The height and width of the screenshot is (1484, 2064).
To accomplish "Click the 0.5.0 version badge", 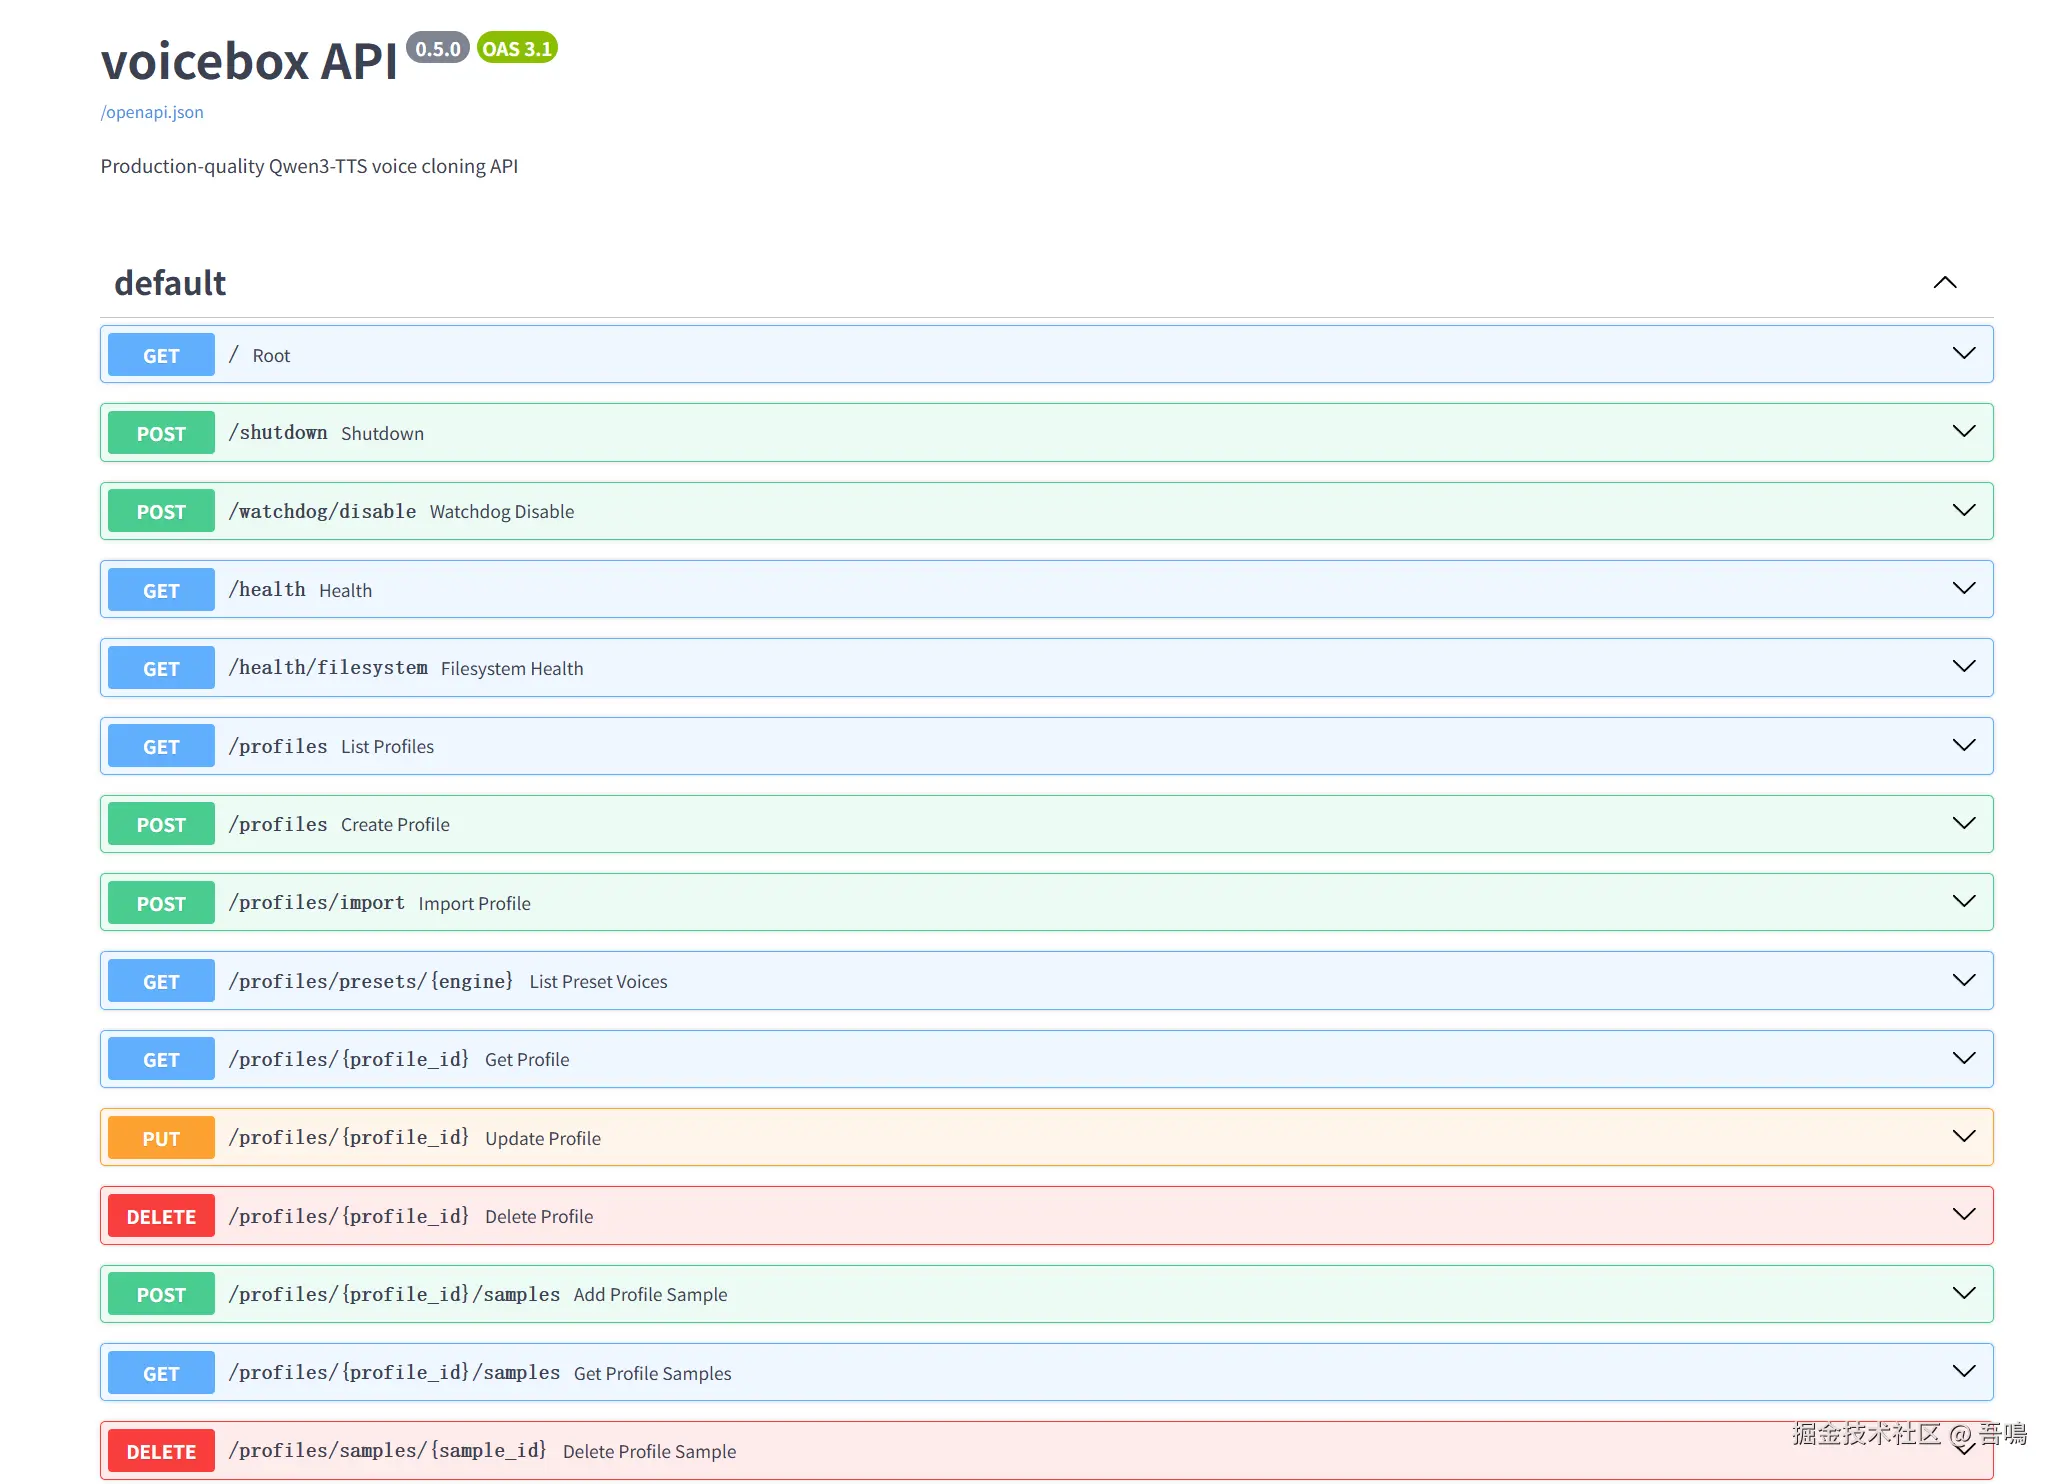I will [x=438, y=48].
